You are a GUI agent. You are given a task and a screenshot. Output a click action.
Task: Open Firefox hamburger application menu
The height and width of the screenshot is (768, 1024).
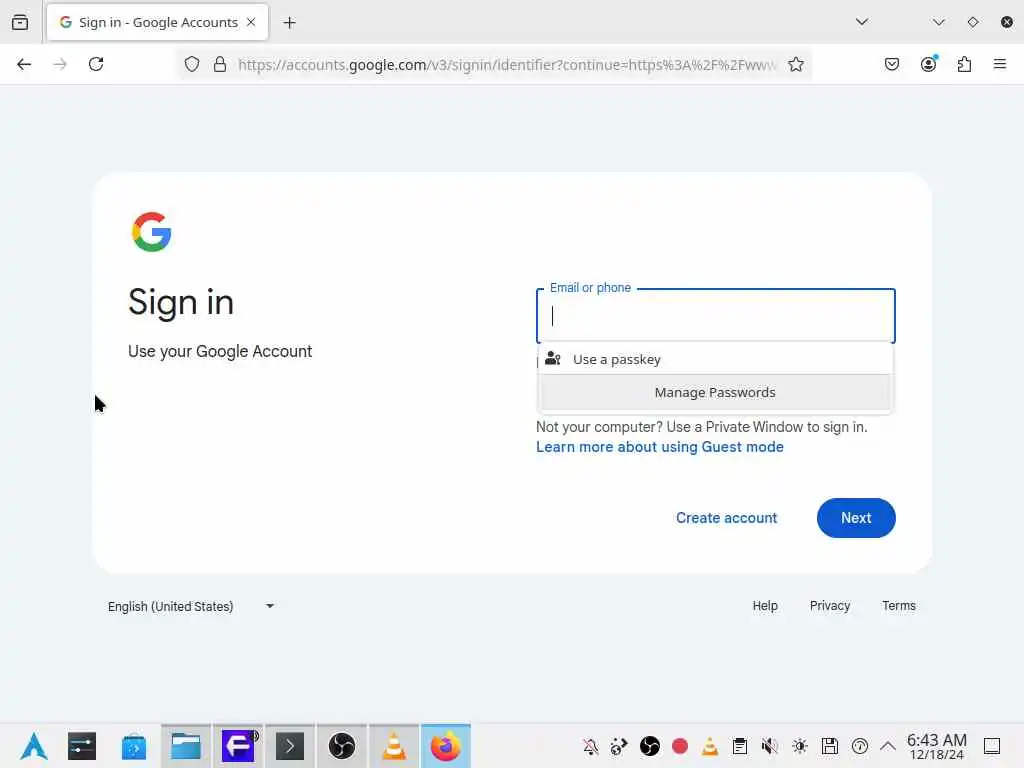[x=1000, y=64]
